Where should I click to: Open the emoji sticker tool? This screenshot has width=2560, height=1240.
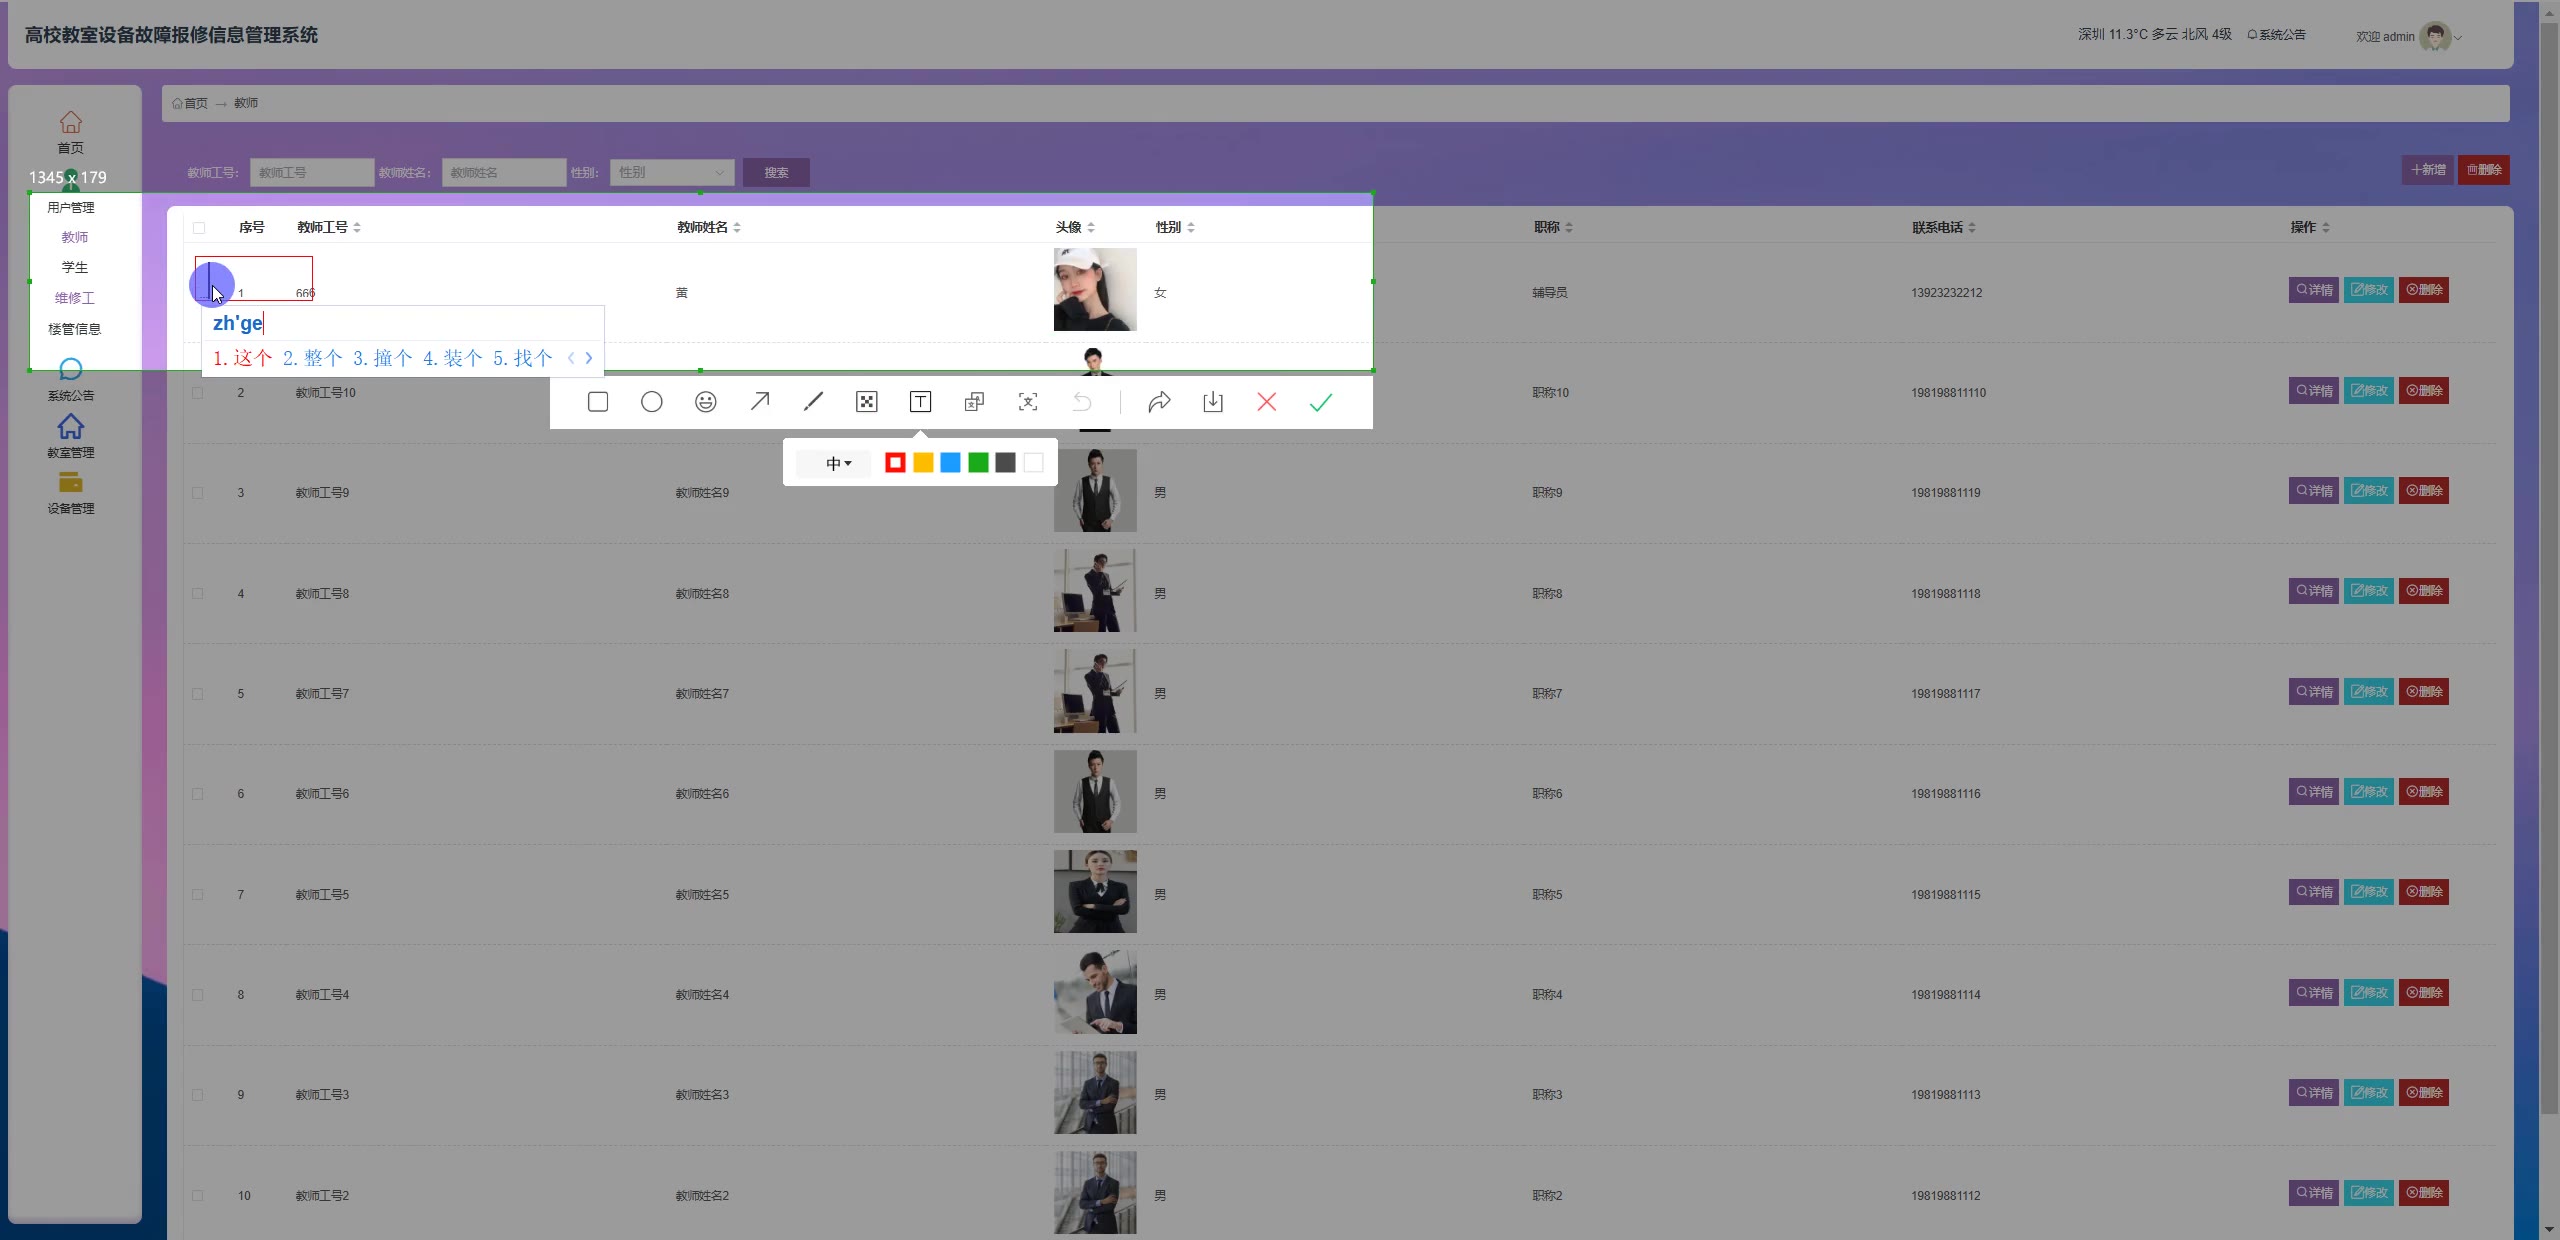[706, 402]
